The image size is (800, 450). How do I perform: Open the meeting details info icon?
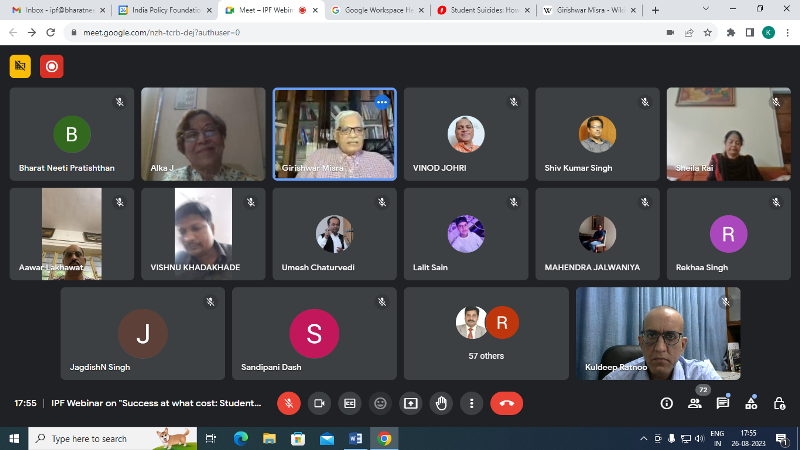coord(667,403)
